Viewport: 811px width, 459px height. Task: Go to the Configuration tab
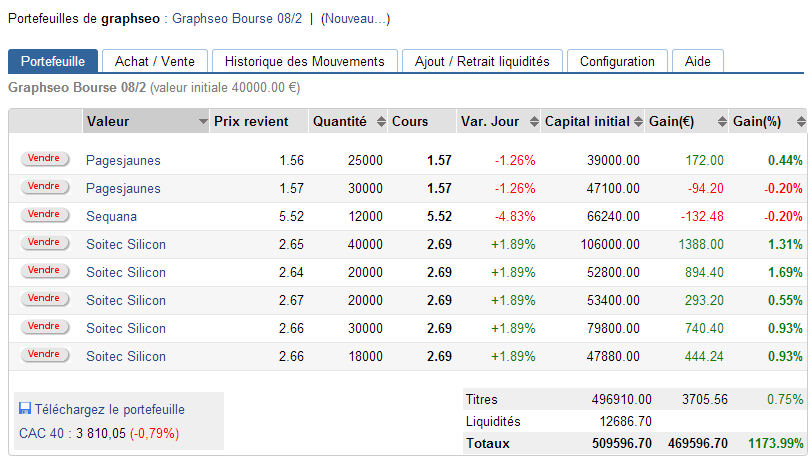pyautogui.click(x=617, y=62)
